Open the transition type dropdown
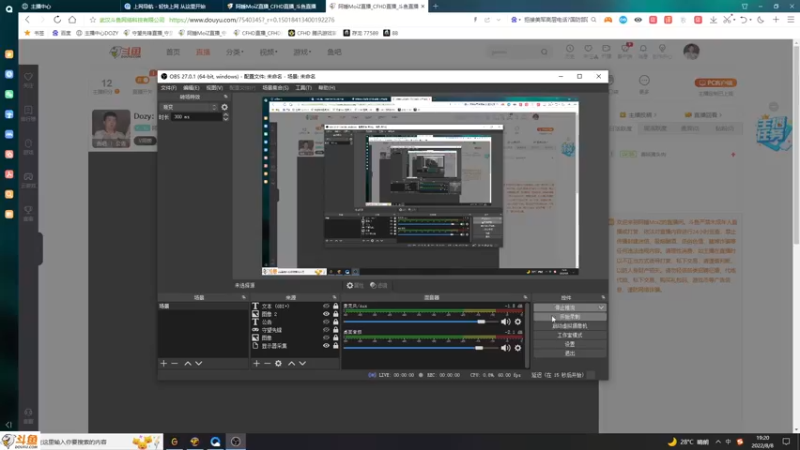The image size is (800, 450). coord(189,107)
